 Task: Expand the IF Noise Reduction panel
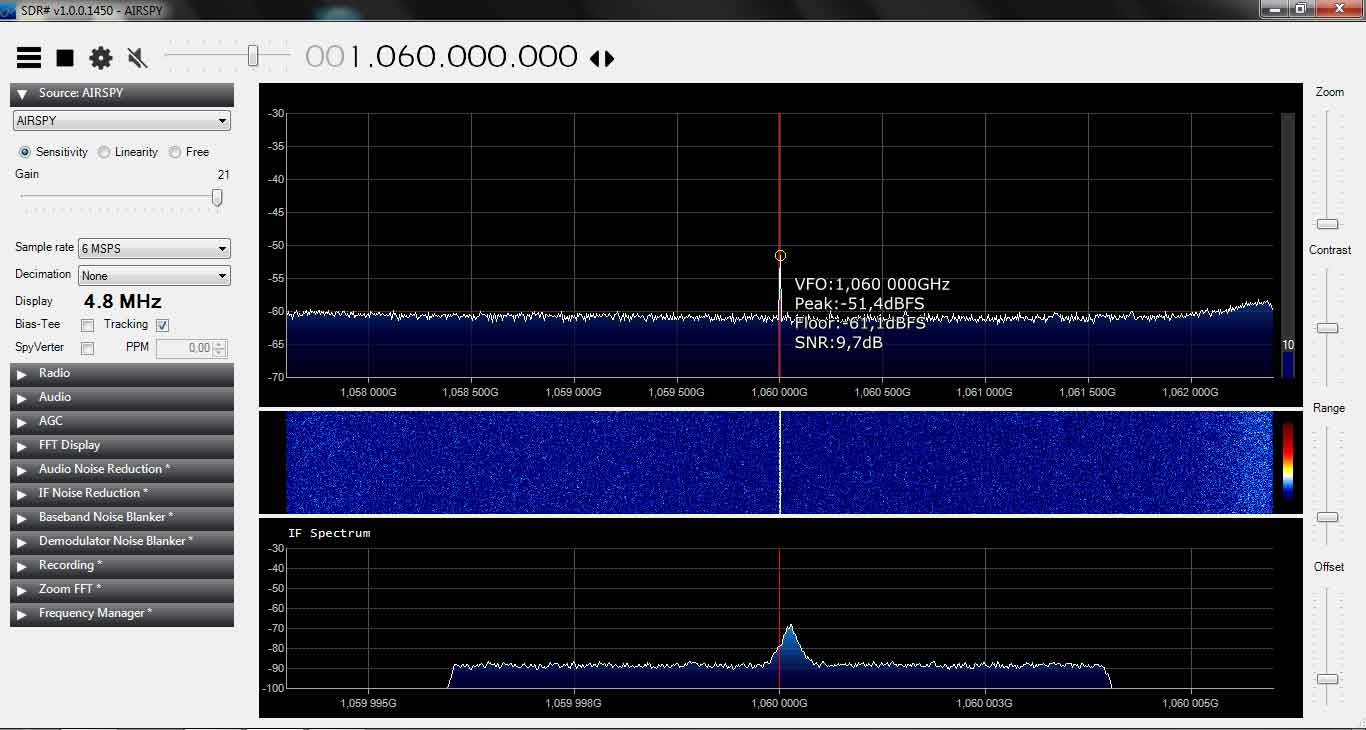click(x=122, y=493)
